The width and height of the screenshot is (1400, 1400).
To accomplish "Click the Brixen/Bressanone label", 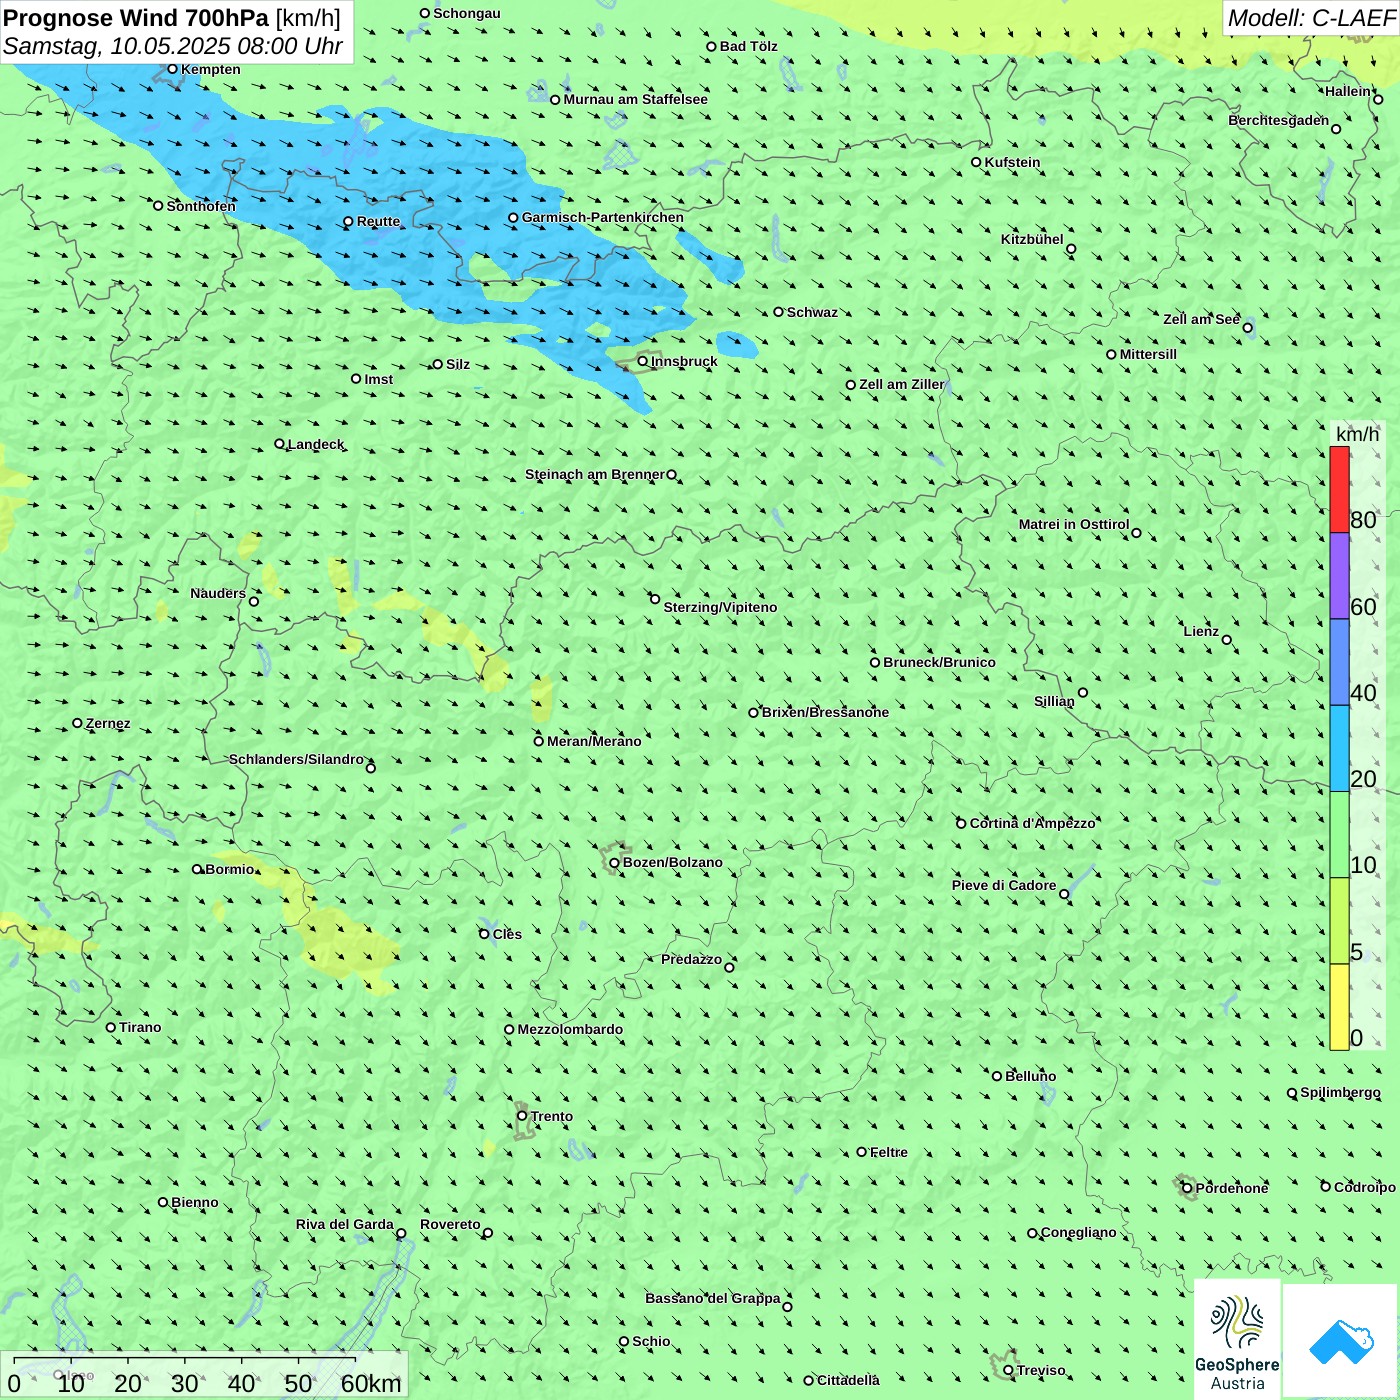I will click(825, 712).
